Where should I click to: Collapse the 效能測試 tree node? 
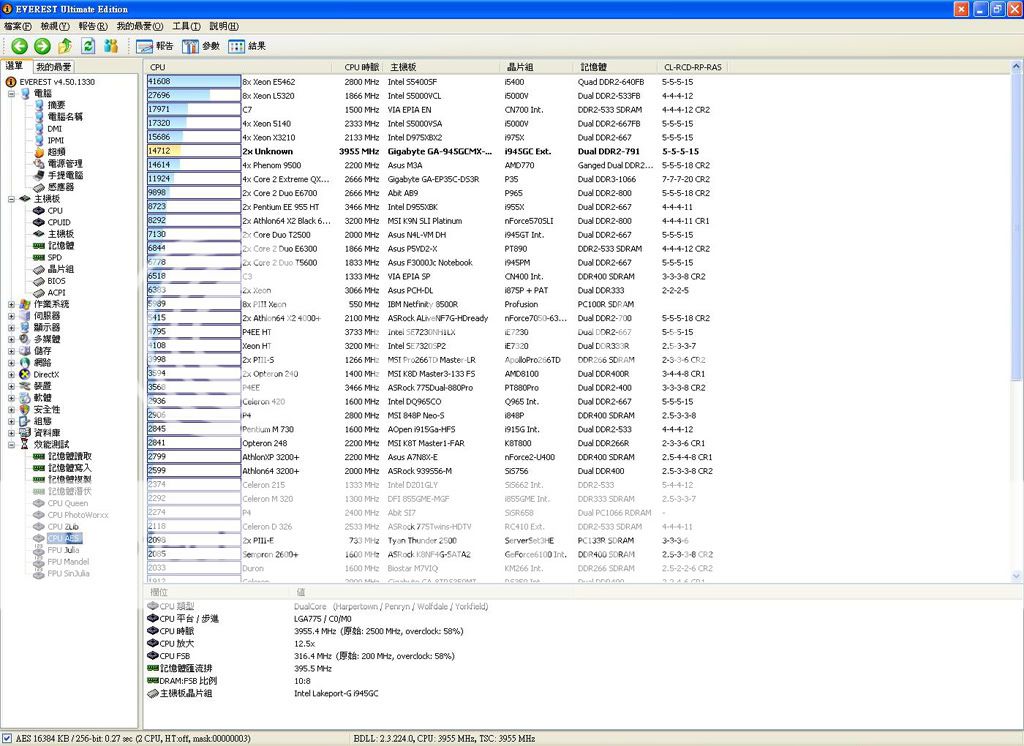coord(11,445)
